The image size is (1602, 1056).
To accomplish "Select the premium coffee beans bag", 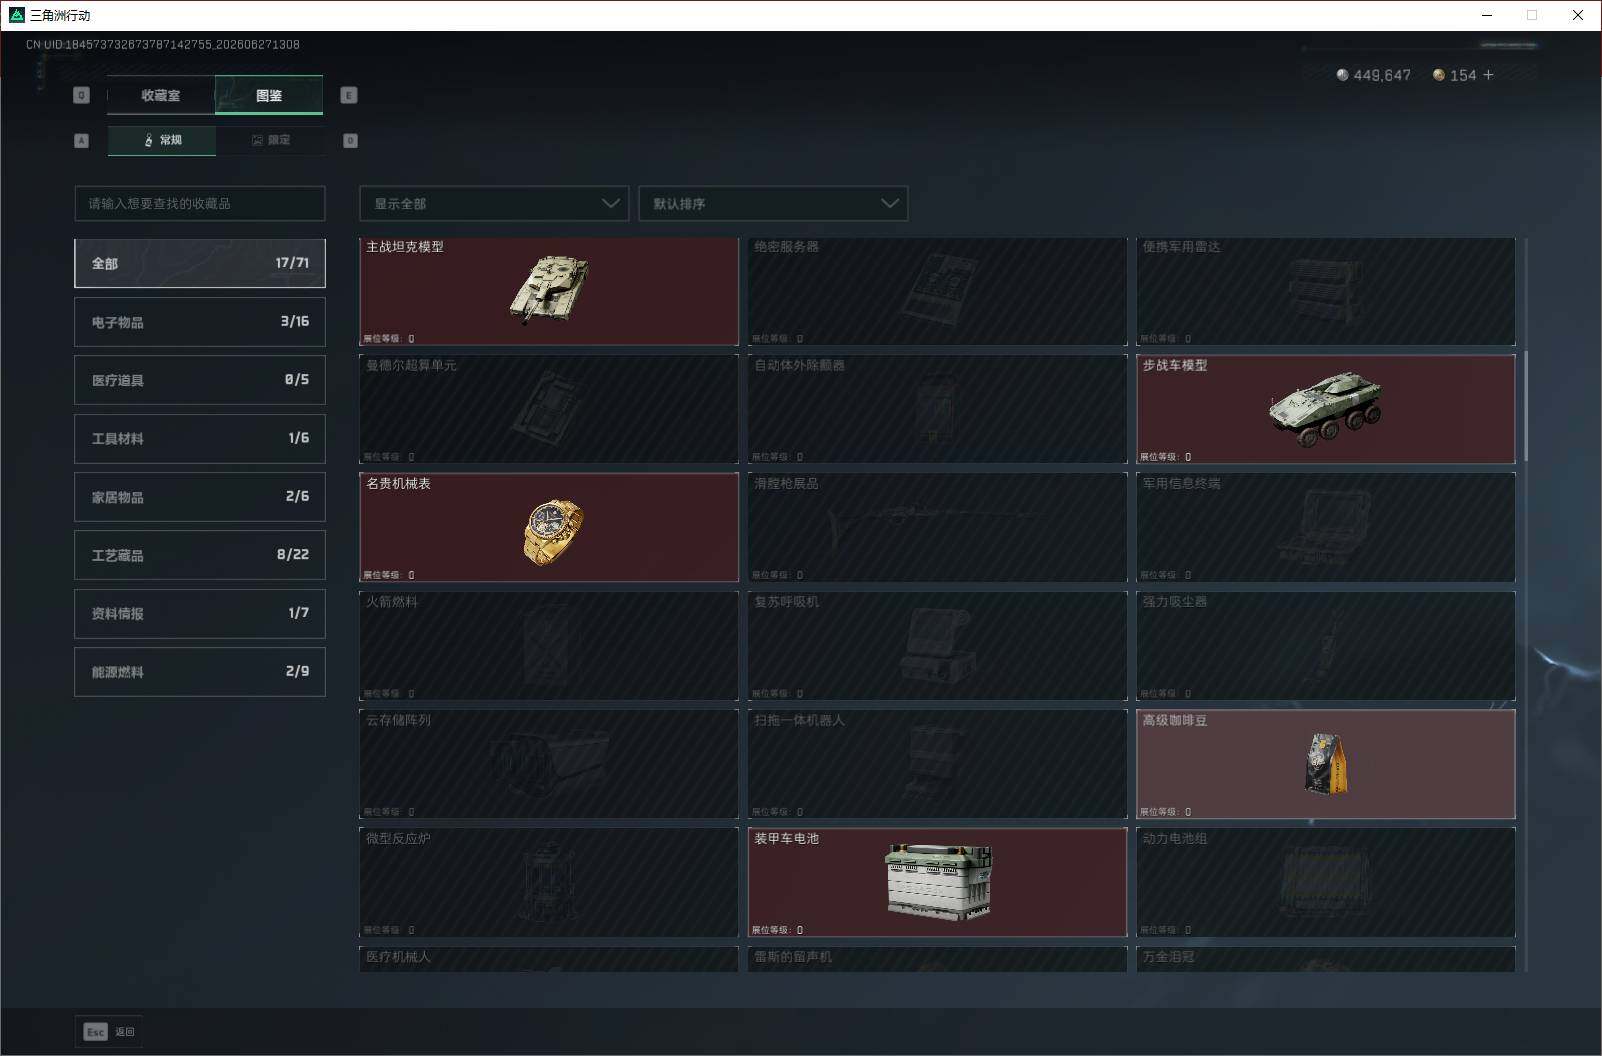I will (1326, 764).
